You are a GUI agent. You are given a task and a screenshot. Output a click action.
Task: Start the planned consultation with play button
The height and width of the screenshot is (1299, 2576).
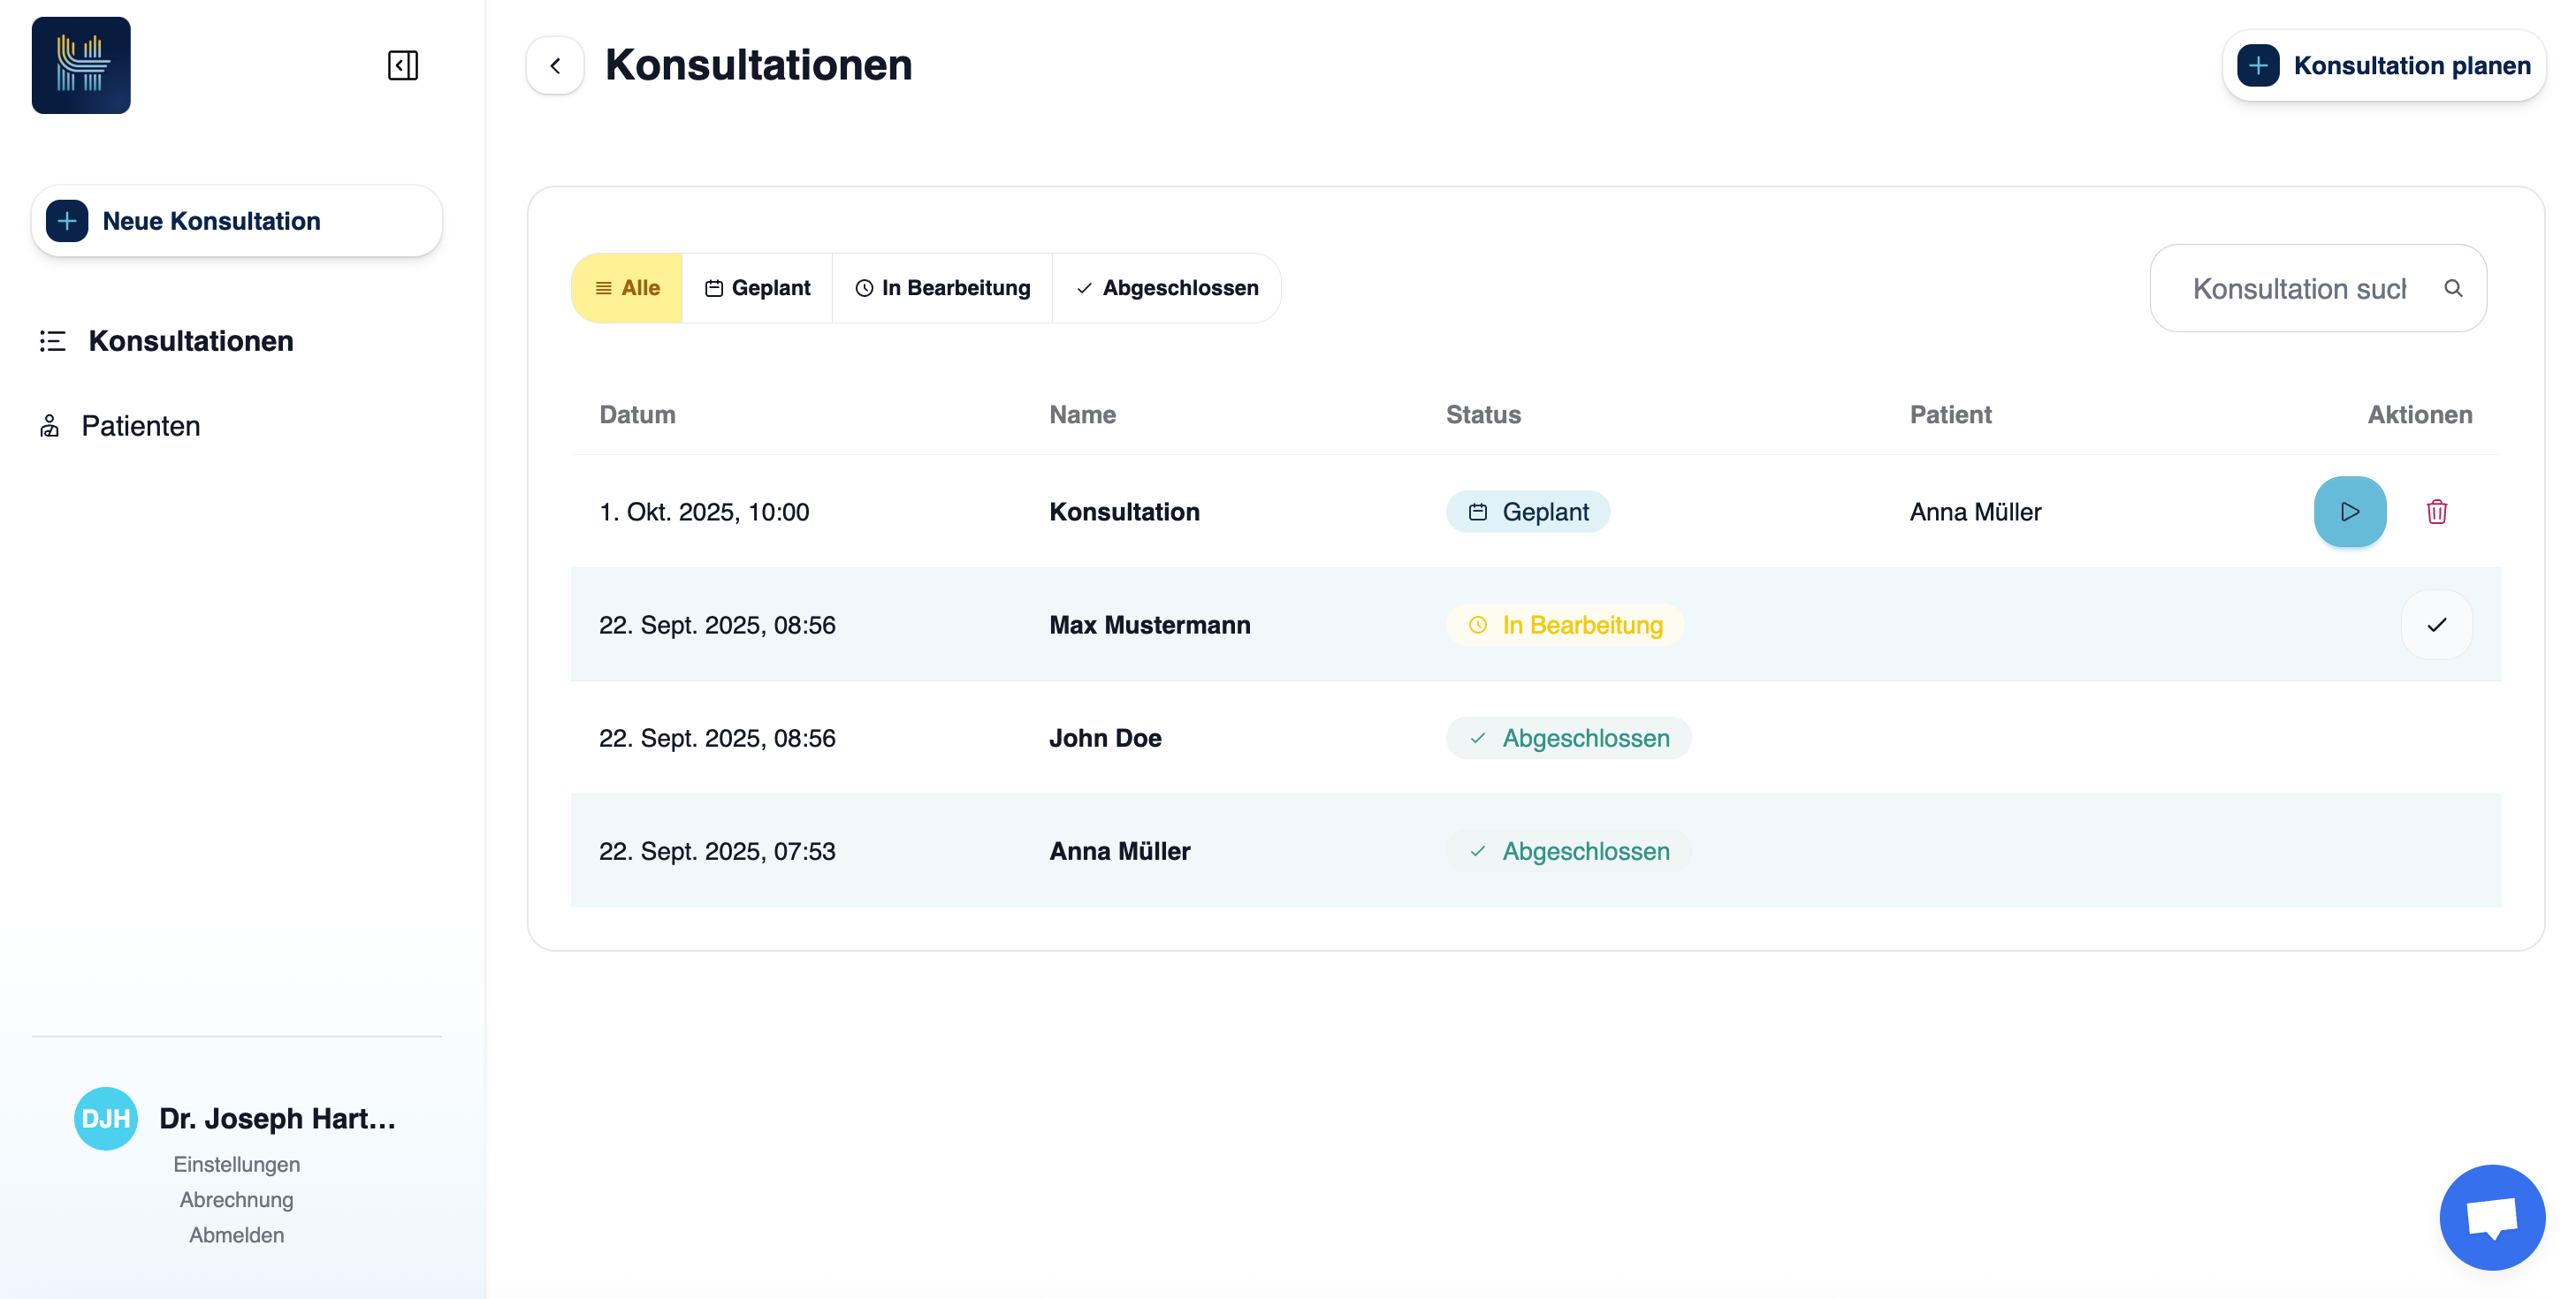click(x=2349, y=511)
